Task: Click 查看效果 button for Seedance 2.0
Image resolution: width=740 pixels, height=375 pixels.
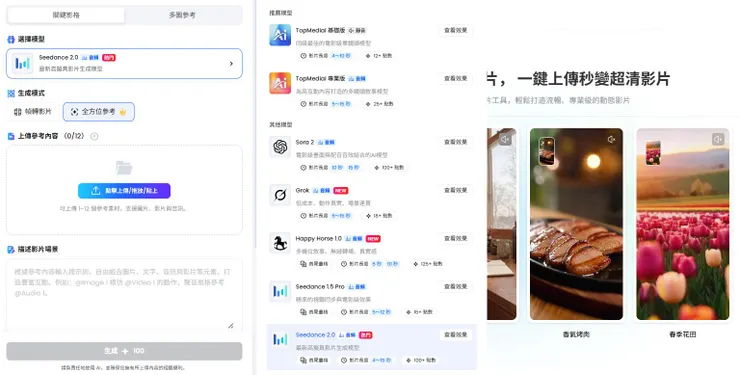Action: click(x=455, y=334)
